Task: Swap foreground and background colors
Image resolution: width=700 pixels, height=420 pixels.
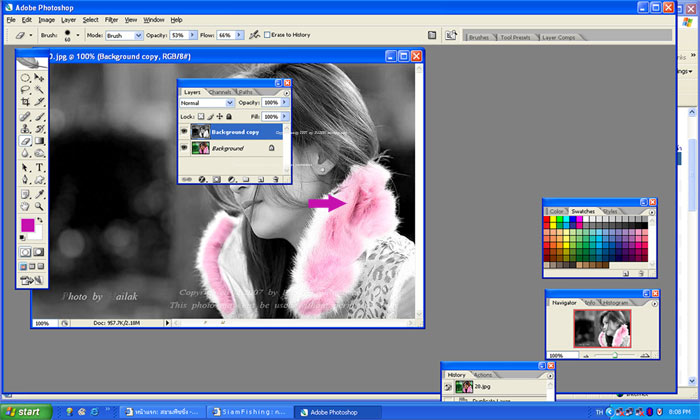Action: [x=40, y=220]
